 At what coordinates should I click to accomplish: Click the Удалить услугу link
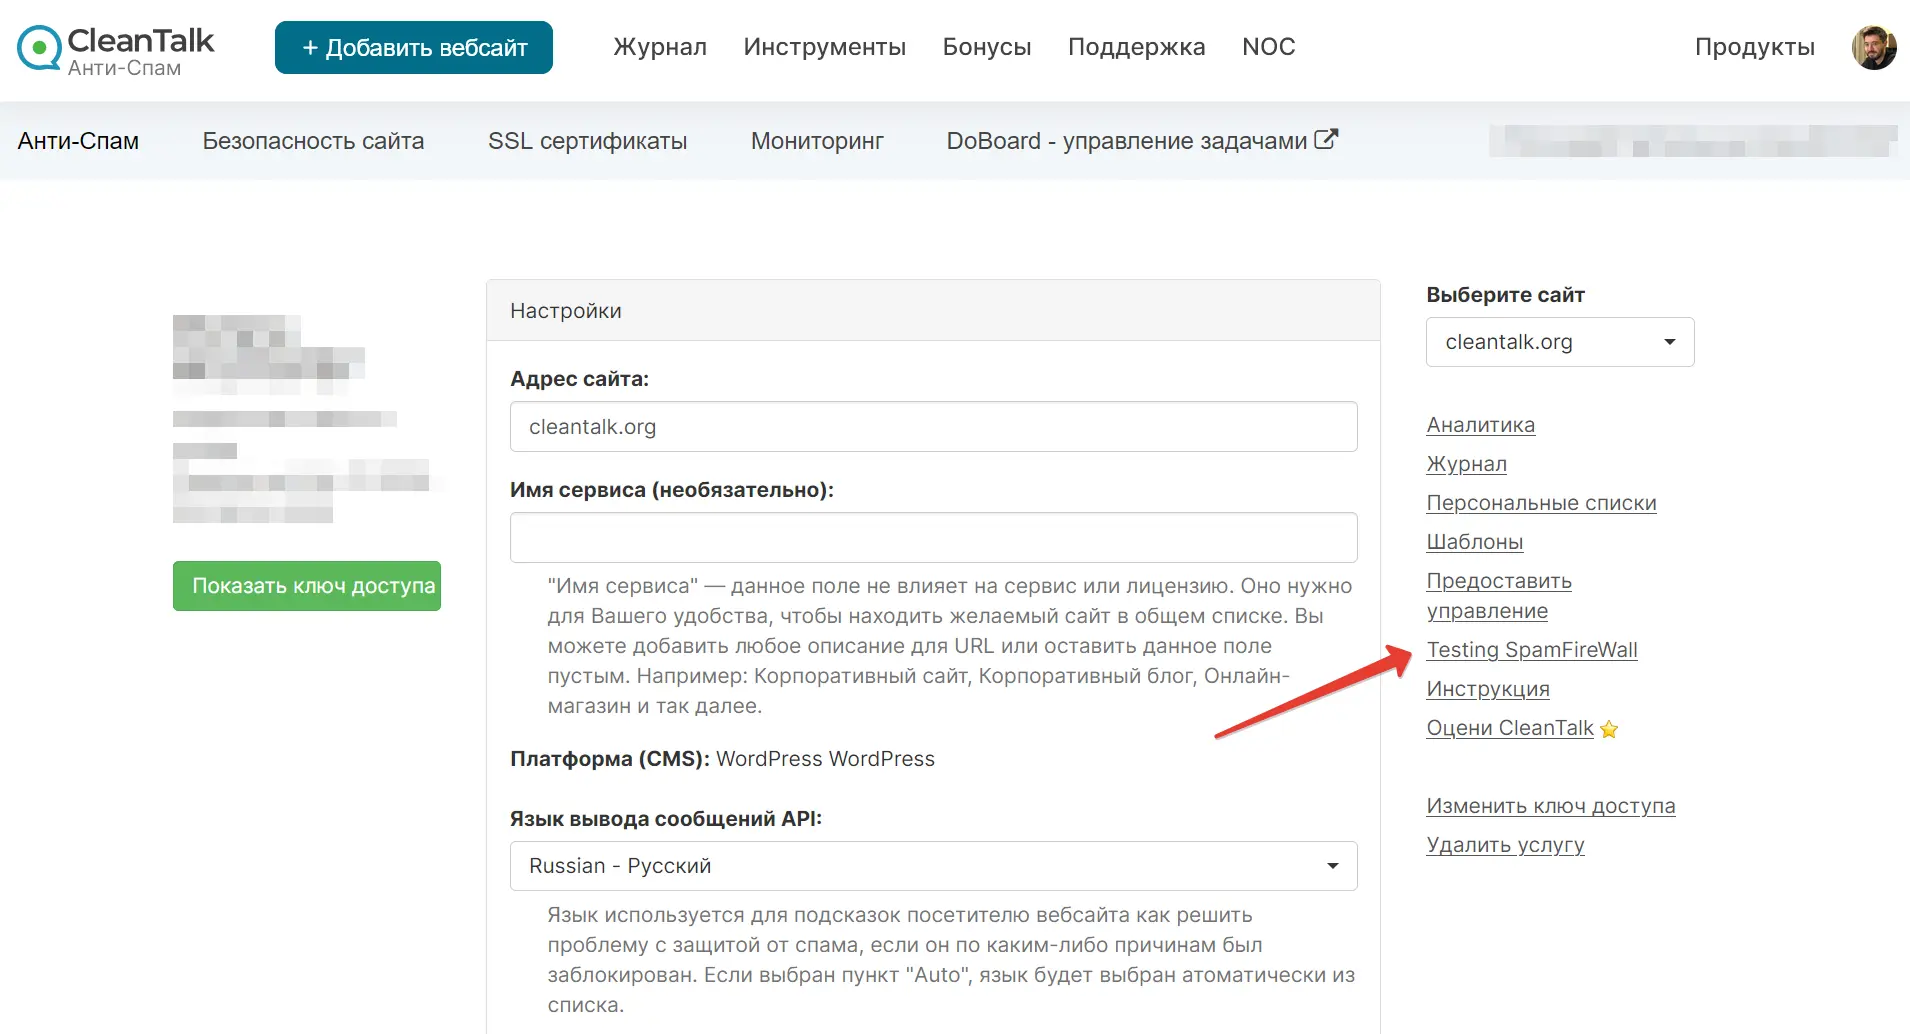click(1506, 845)
